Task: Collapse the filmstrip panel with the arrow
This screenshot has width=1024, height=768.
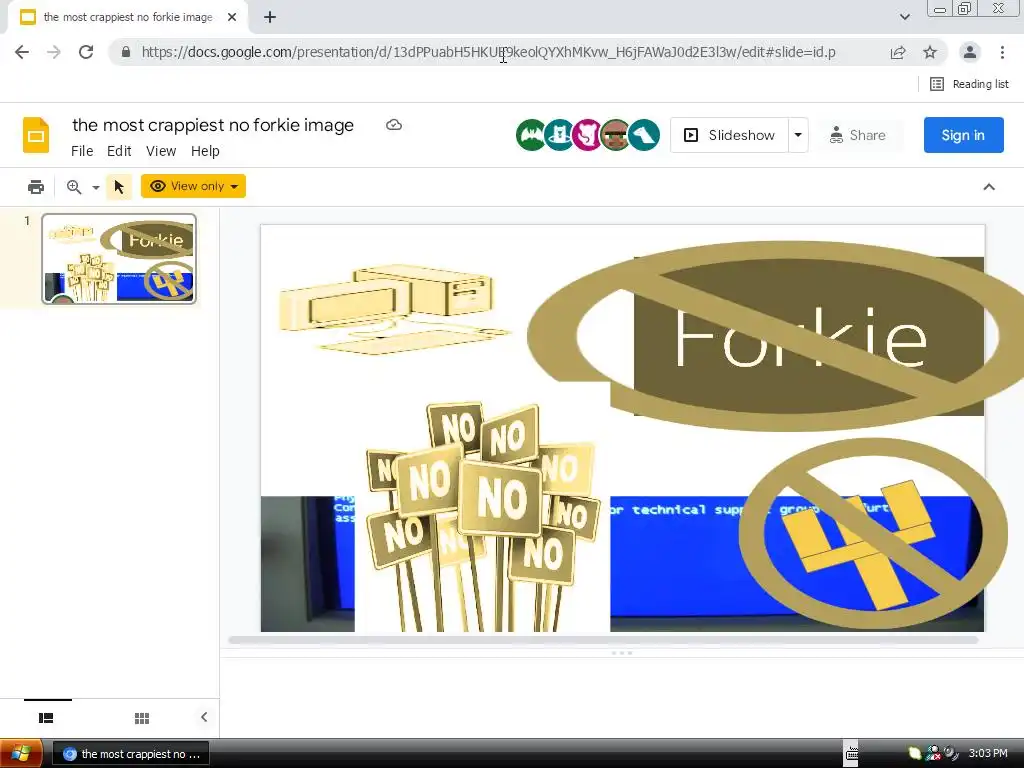Action: pos(204,717)
